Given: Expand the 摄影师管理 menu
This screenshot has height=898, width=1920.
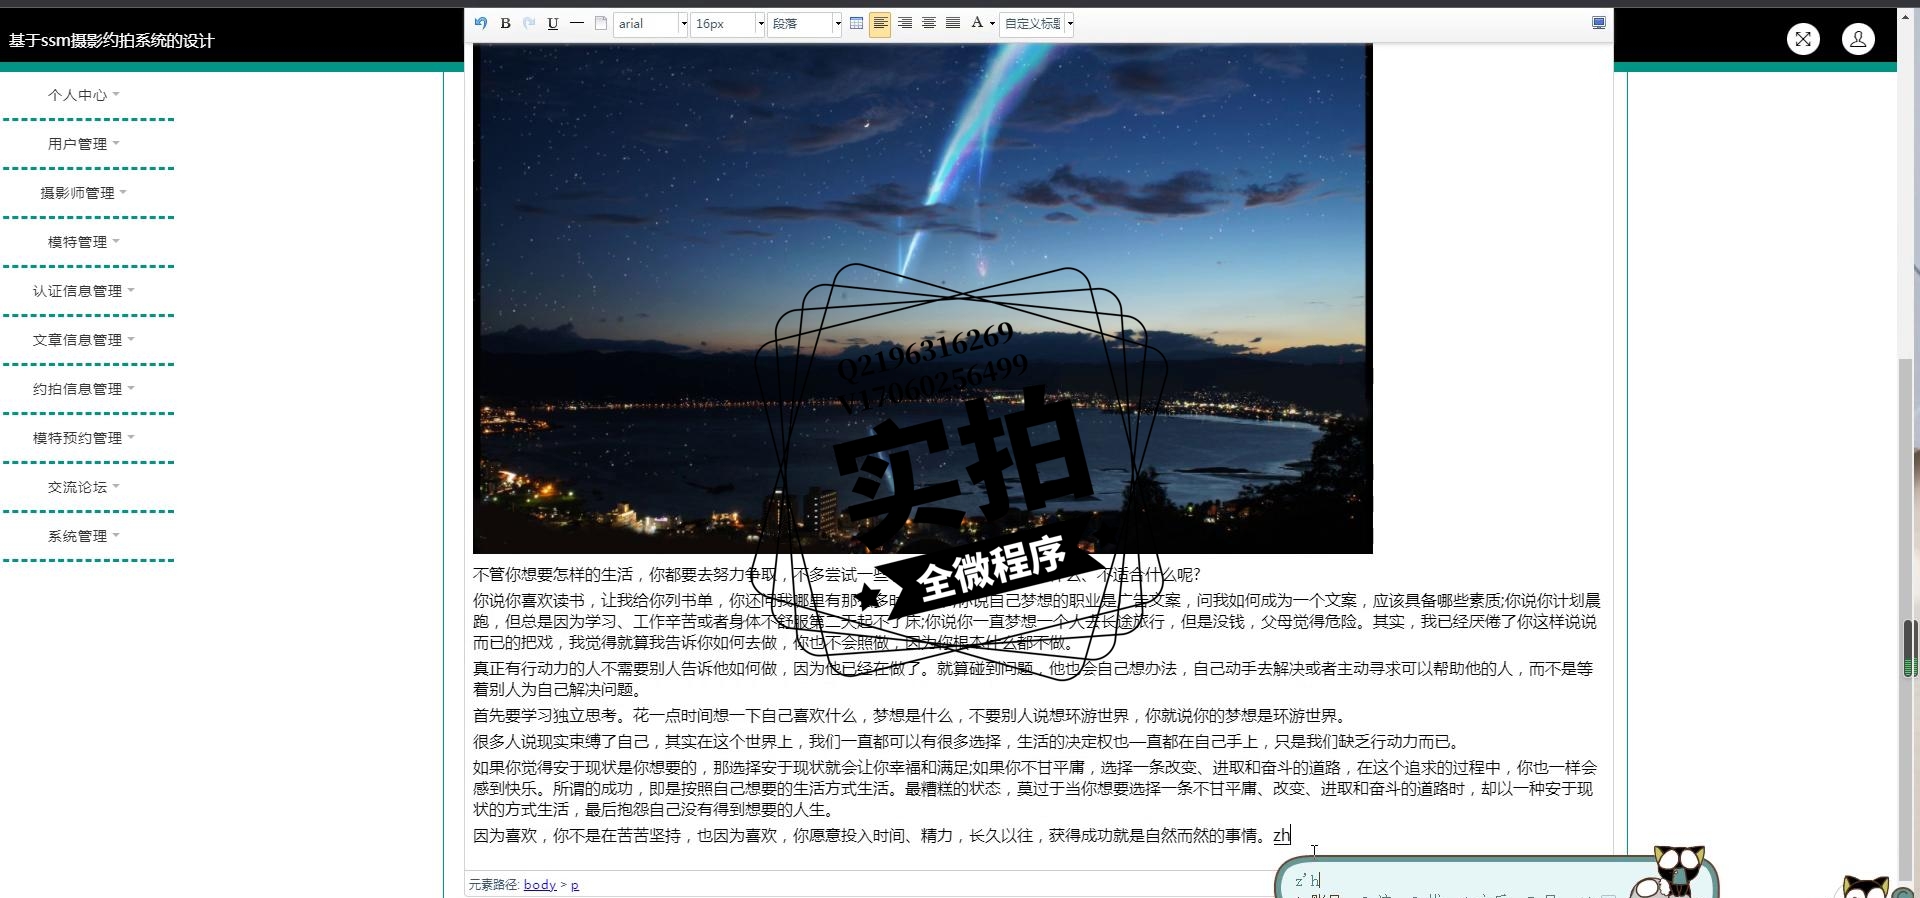Looking at the screenshot, I should [84, 193].
